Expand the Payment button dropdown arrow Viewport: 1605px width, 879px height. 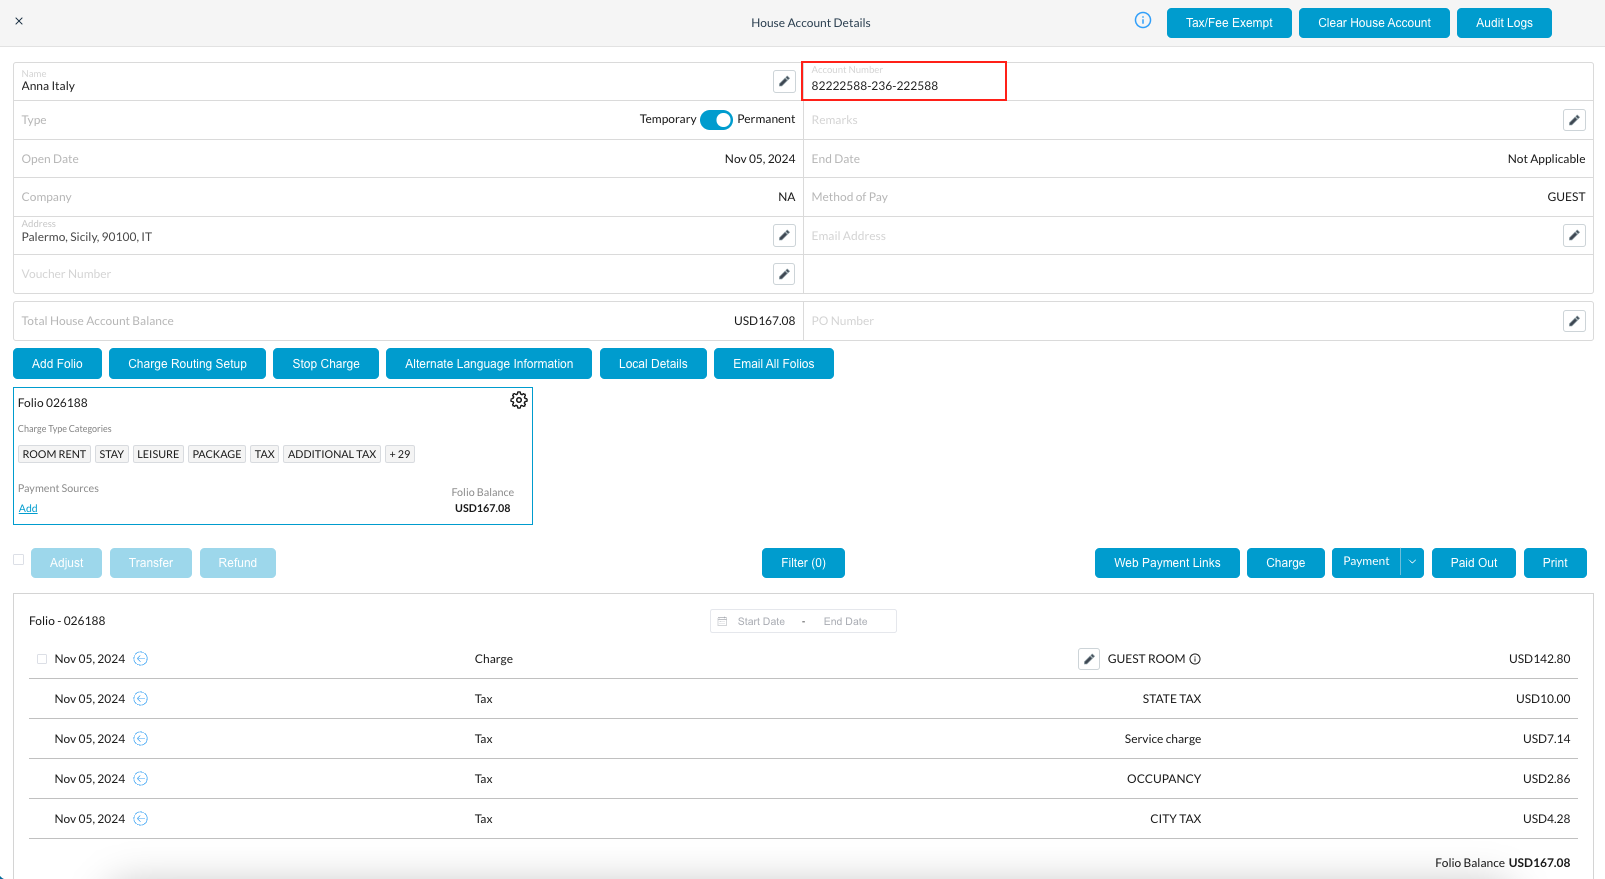(x=1412, y=562)
